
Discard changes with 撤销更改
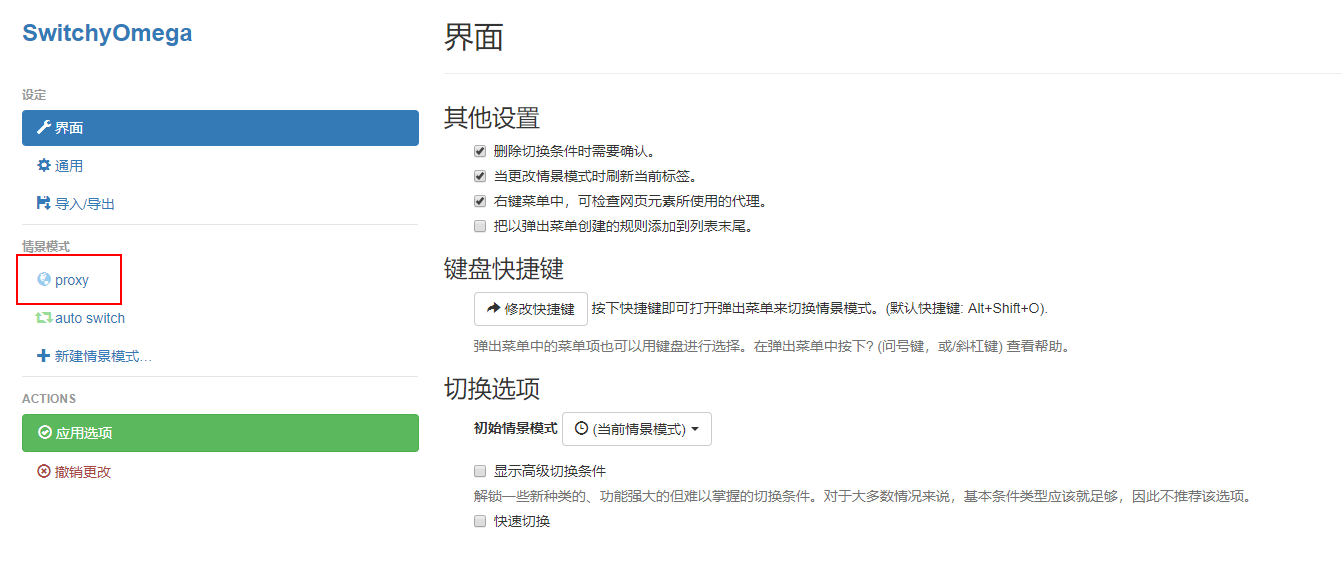click(x=220, y=472)
